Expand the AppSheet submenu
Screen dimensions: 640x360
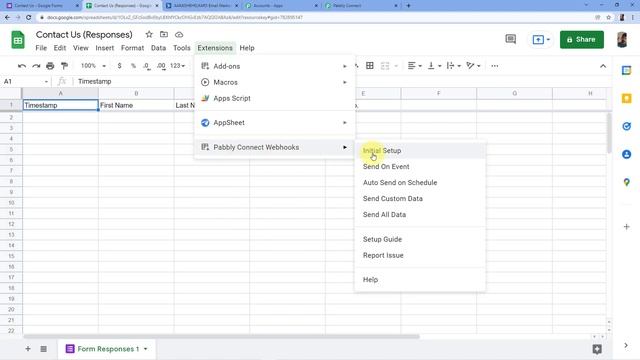(x=275, y=122)
